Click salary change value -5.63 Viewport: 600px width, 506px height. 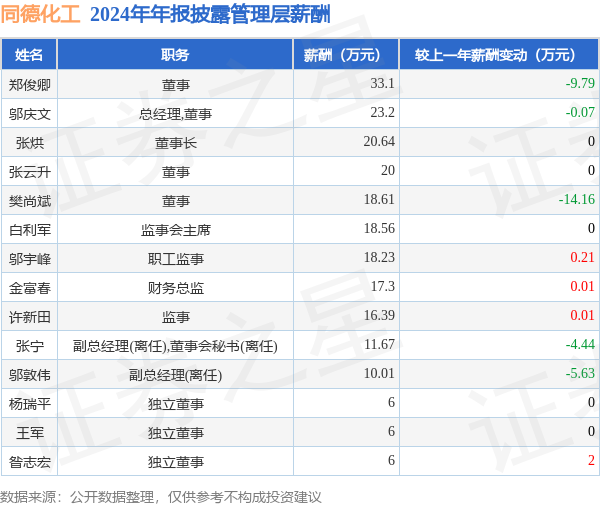[x=580, y=373]
